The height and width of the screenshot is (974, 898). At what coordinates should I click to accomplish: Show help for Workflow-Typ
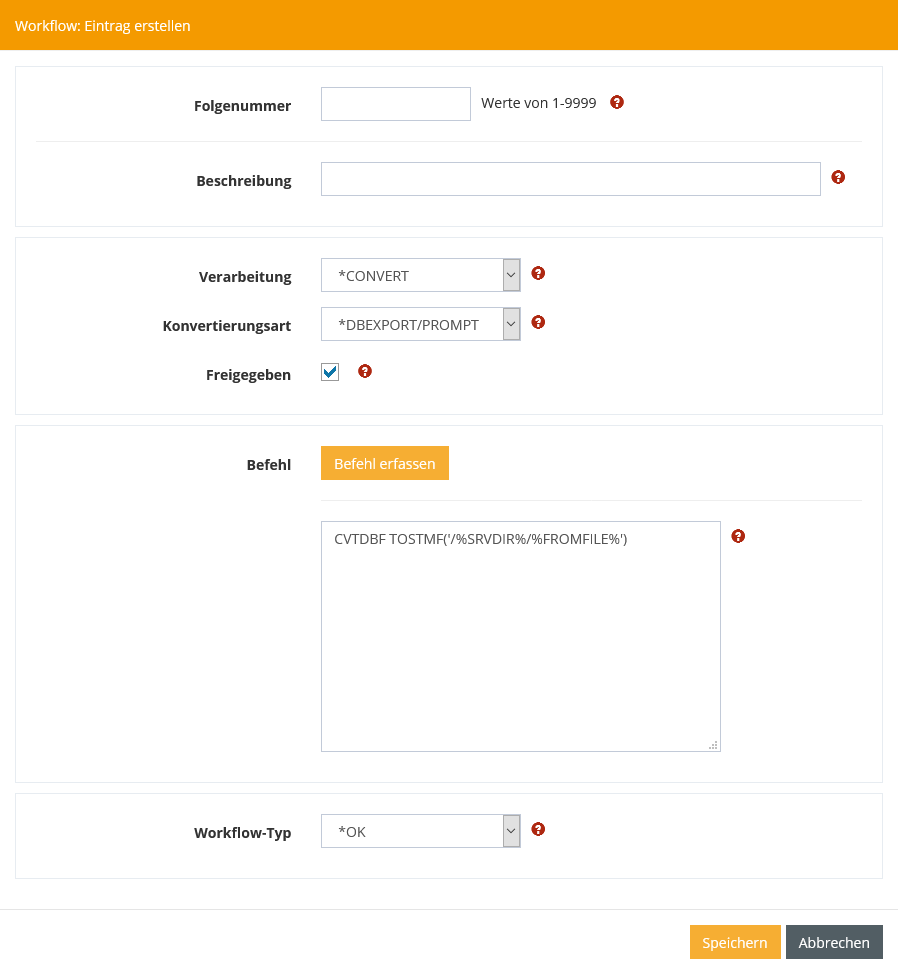tap(538, 829)
